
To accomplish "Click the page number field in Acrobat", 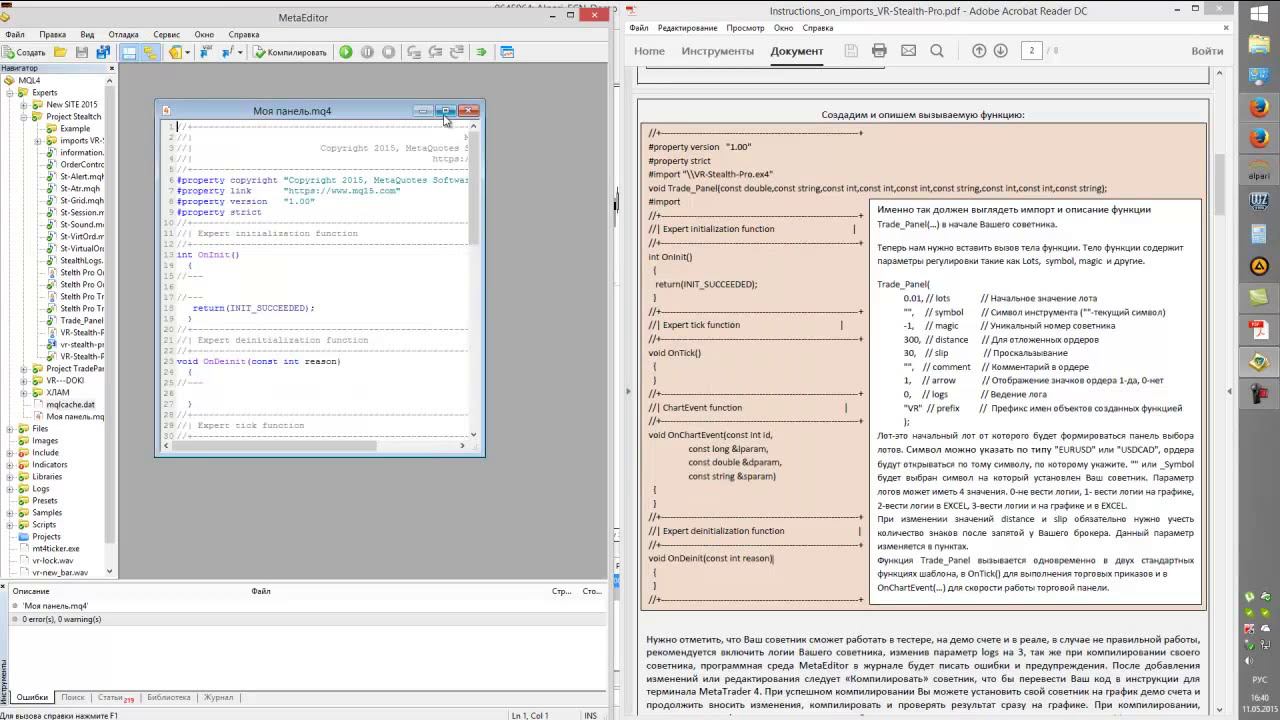I will click(1031, 51).
